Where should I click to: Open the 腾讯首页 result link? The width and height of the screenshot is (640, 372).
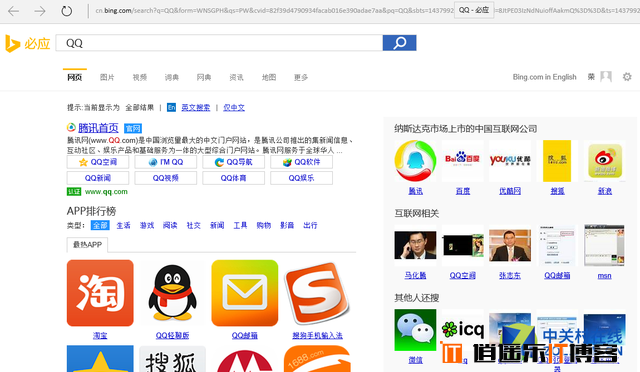tap(98, 128)
